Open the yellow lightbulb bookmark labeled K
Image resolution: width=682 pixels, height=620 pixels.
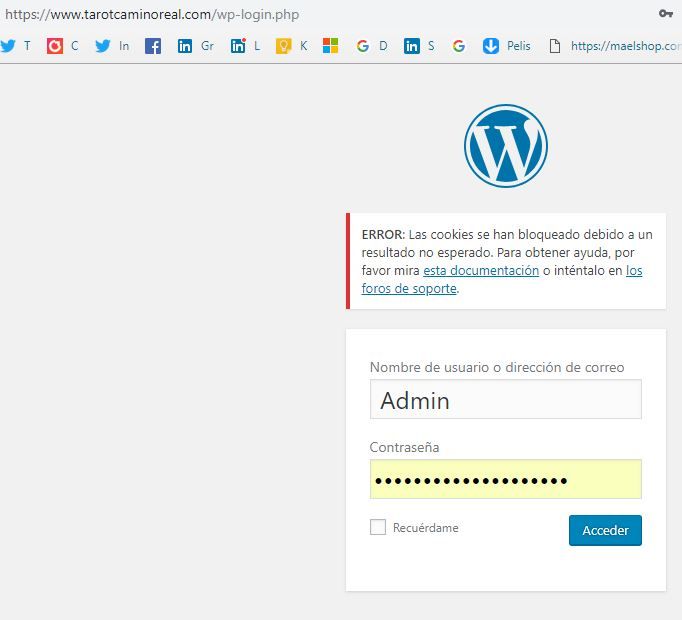[x=291, y=46]
